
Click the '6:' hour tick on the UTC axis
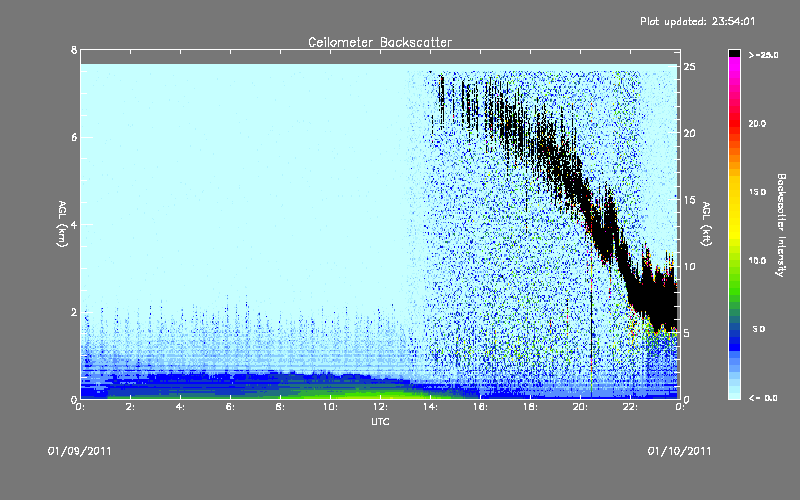pyautogui.click(x=231, y=407)
